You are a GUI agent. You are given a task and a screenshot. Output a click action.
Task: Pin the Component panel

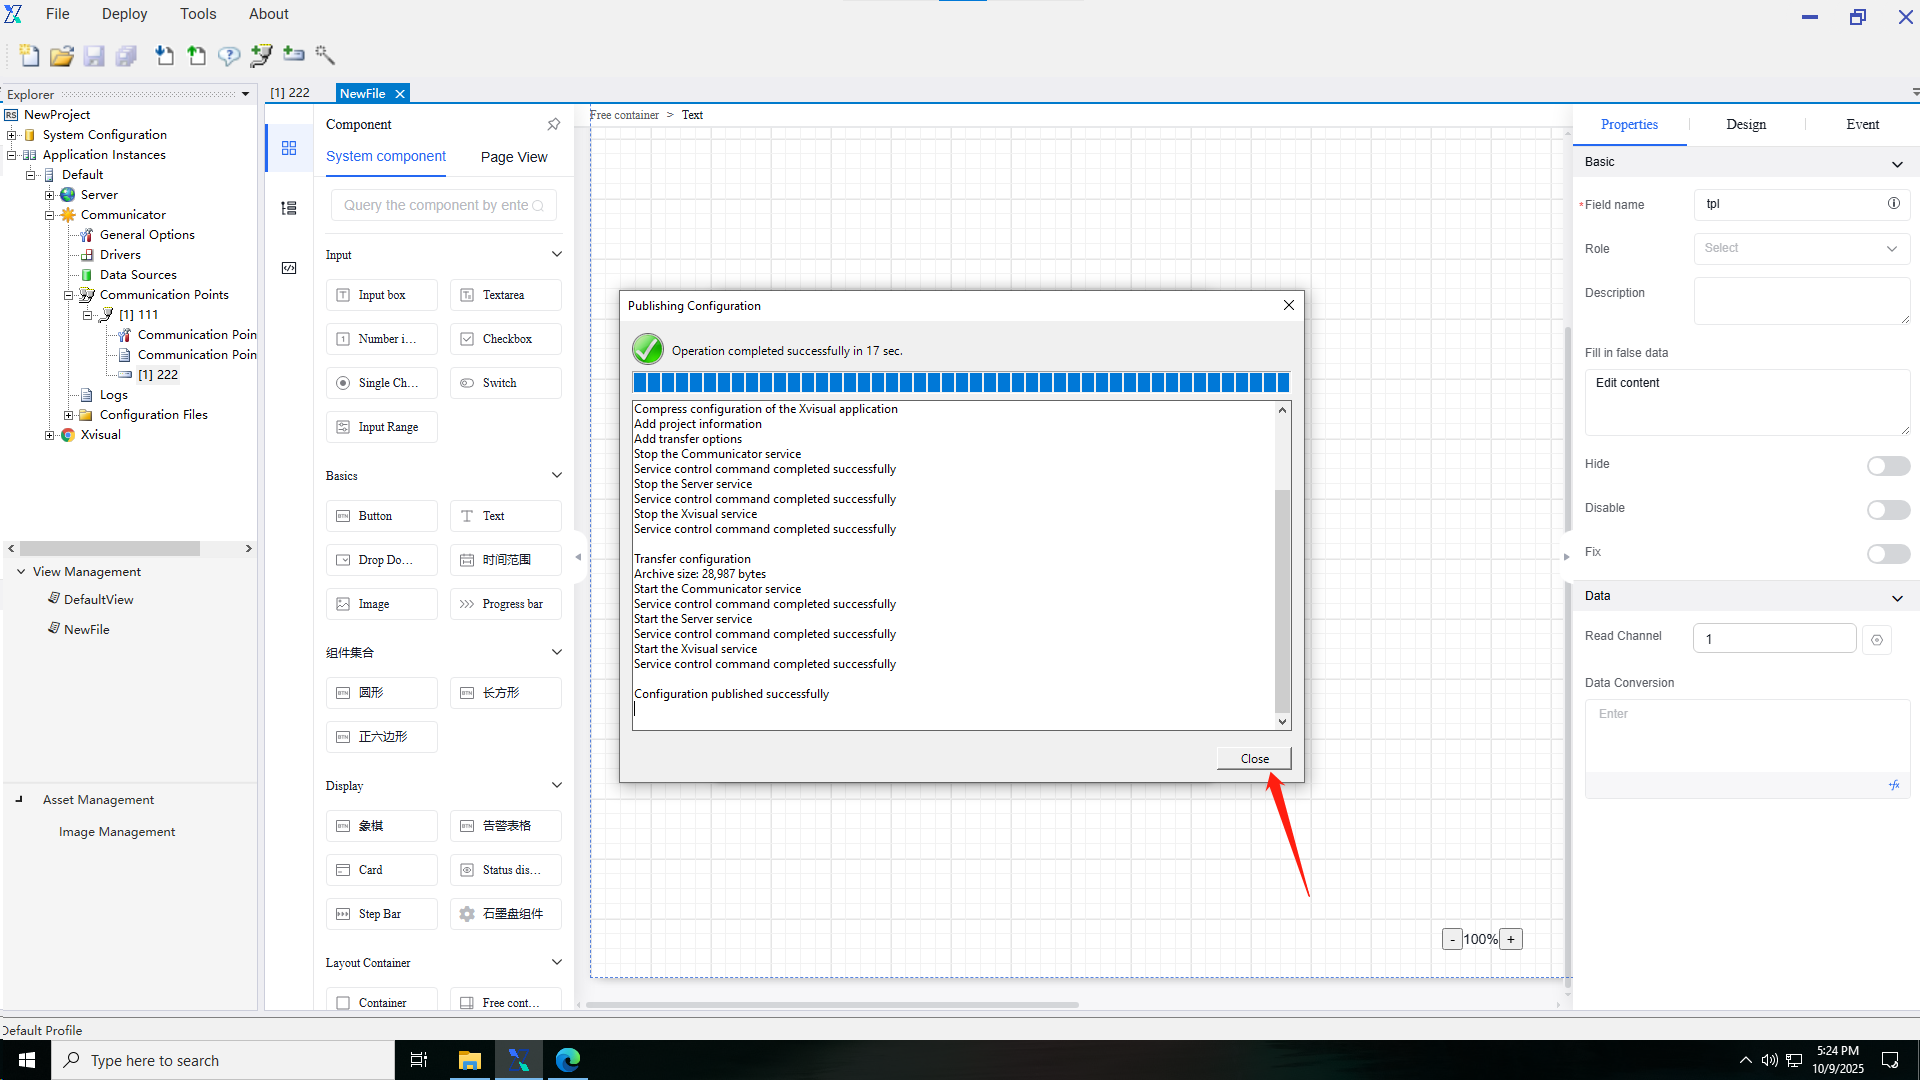(x=553, y=125)
